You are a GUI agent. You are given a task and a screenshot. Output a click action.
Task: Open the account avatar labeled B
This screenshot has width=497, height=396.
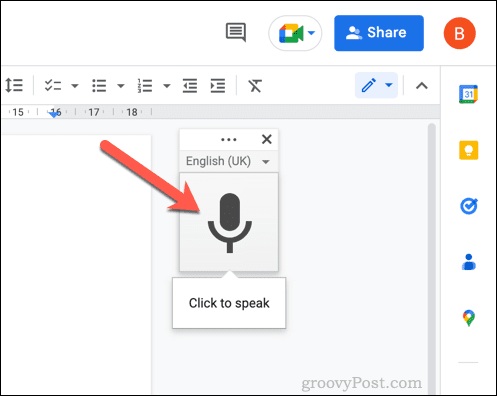point(459,33)
